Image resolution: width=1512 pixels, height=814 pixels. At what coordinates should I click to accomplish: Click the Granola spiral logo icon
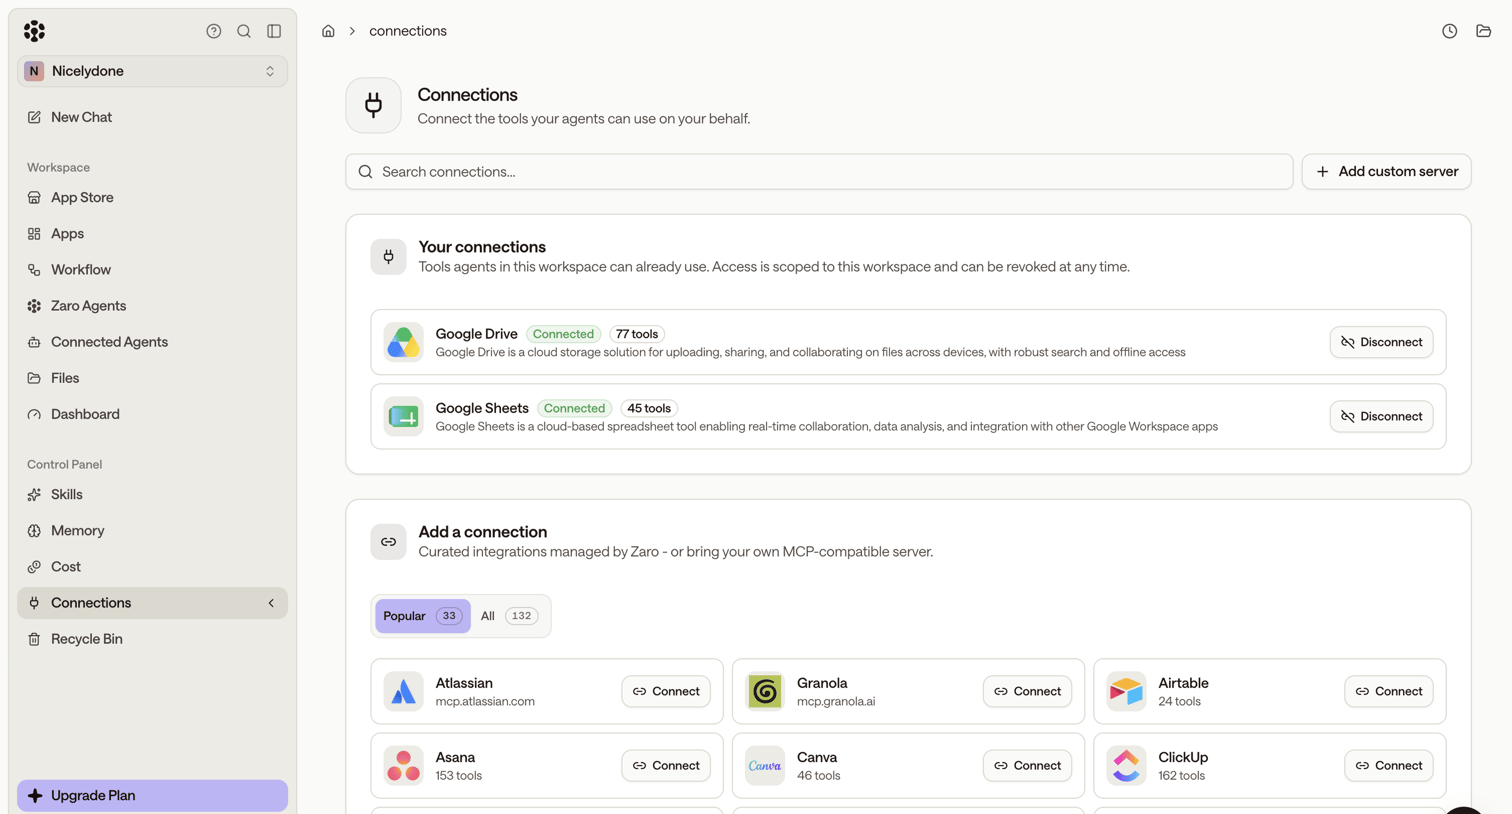765,691
